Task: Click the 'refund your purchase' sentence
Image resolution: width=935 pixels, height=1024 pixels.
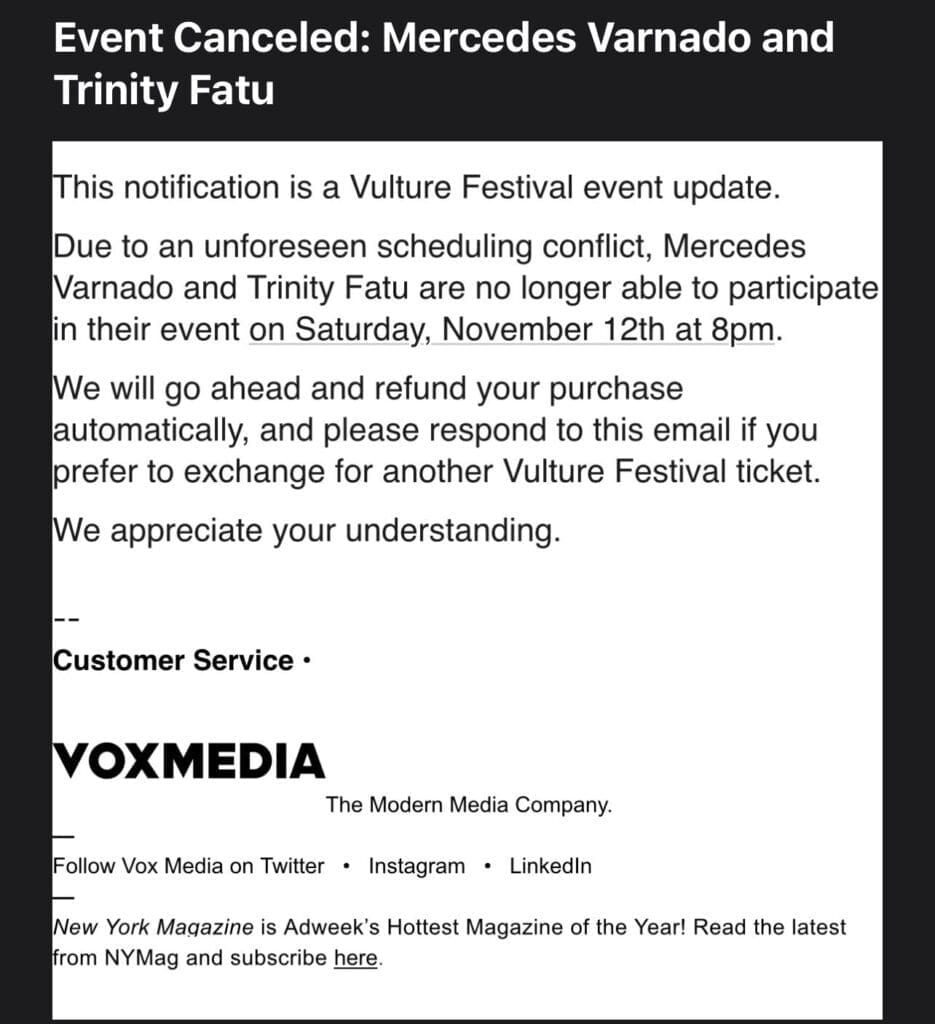Action: coord(368,389)
